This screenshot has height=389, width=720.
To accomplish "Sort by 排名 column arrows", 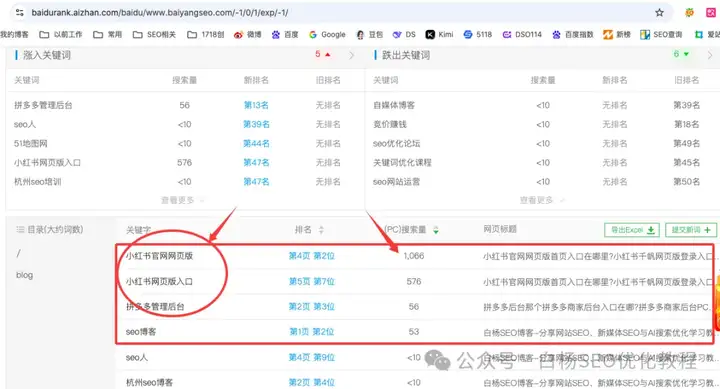I will pos(321,230).
